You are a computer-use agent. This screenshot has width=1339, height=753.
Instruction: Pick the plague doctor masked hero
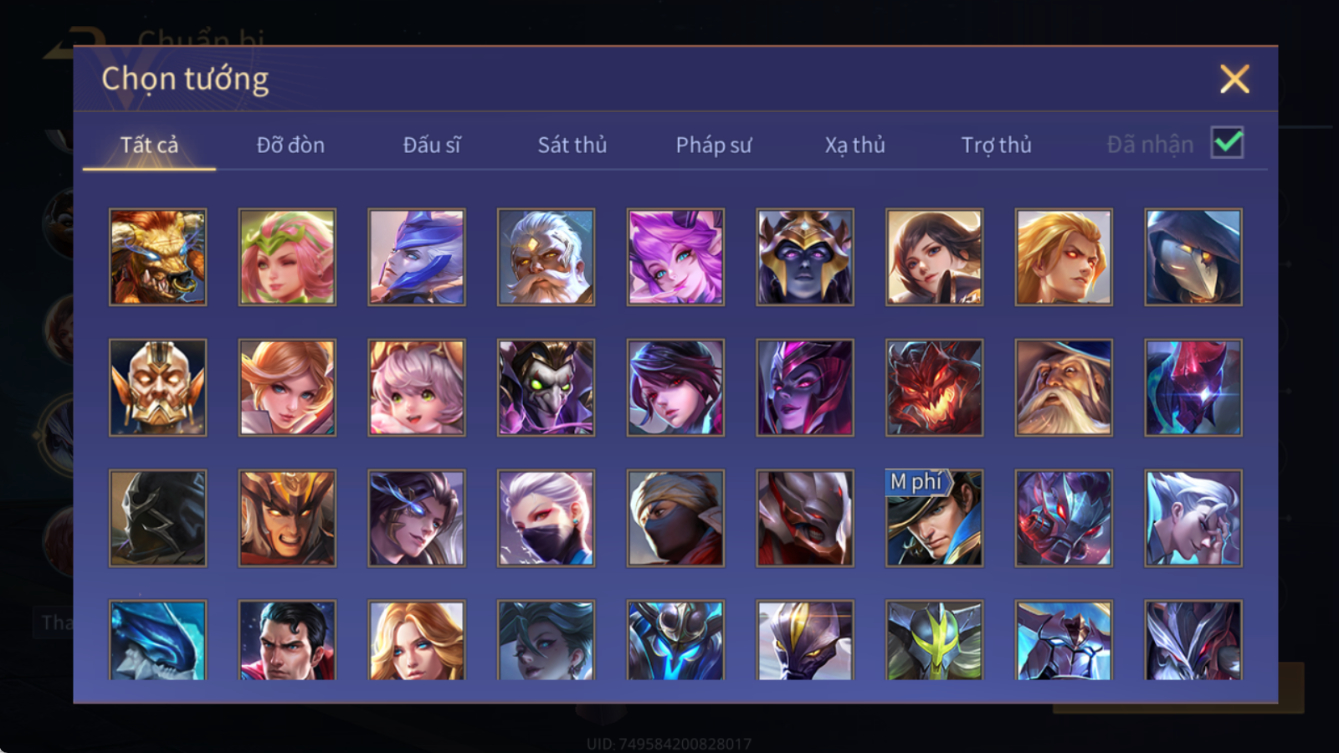point(1194,257)
